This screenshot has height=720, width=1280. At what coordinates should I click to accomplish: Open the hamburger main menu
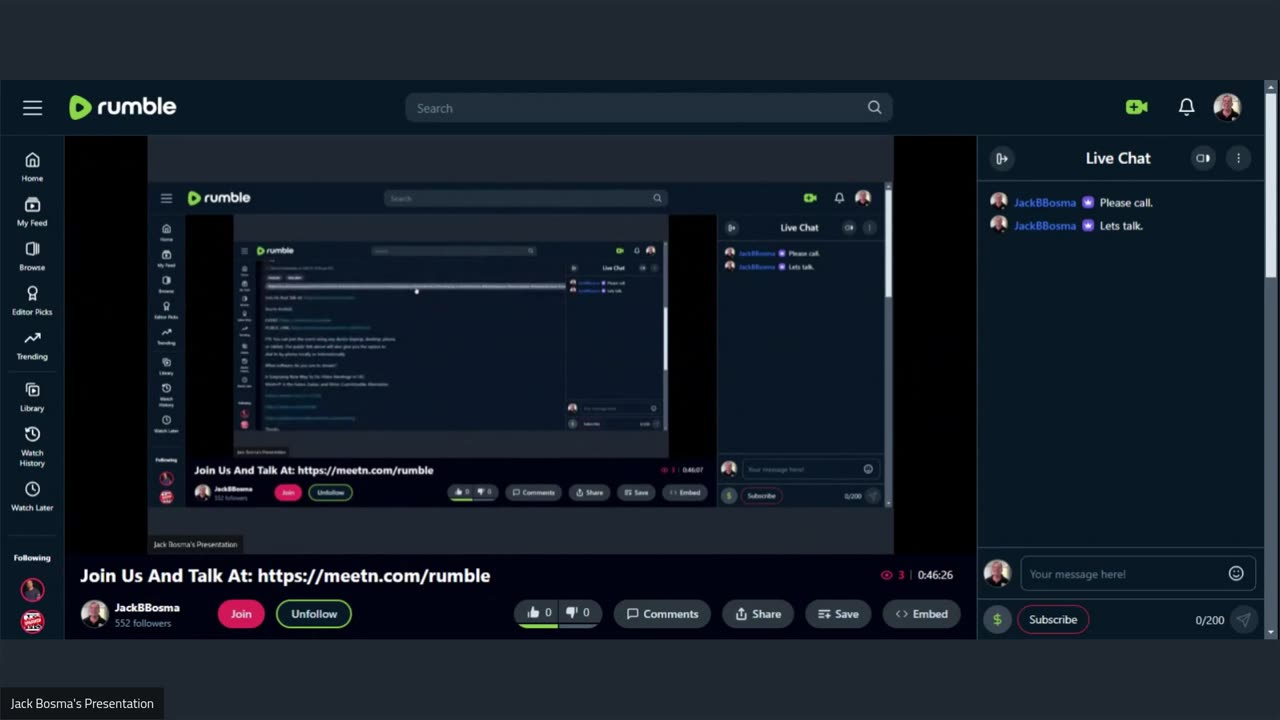point(33,107)
